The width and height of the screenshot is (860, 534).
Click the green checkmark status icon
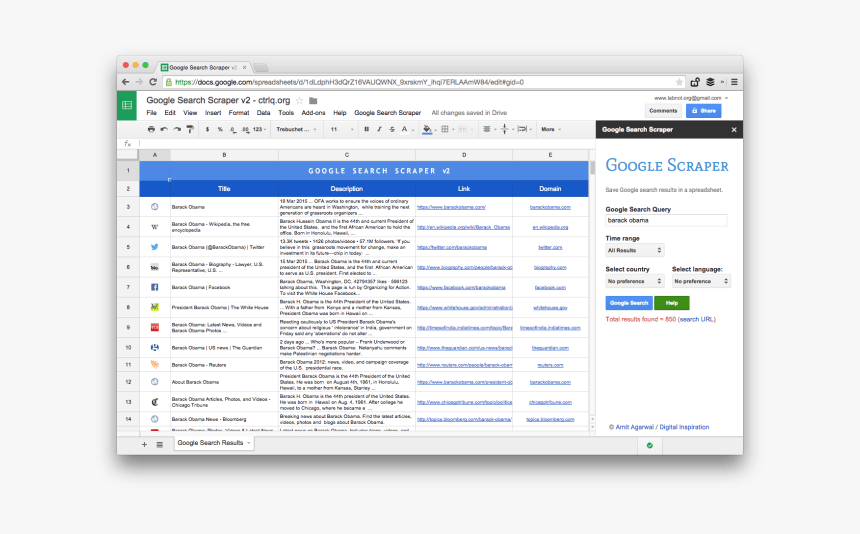[650, 445]
